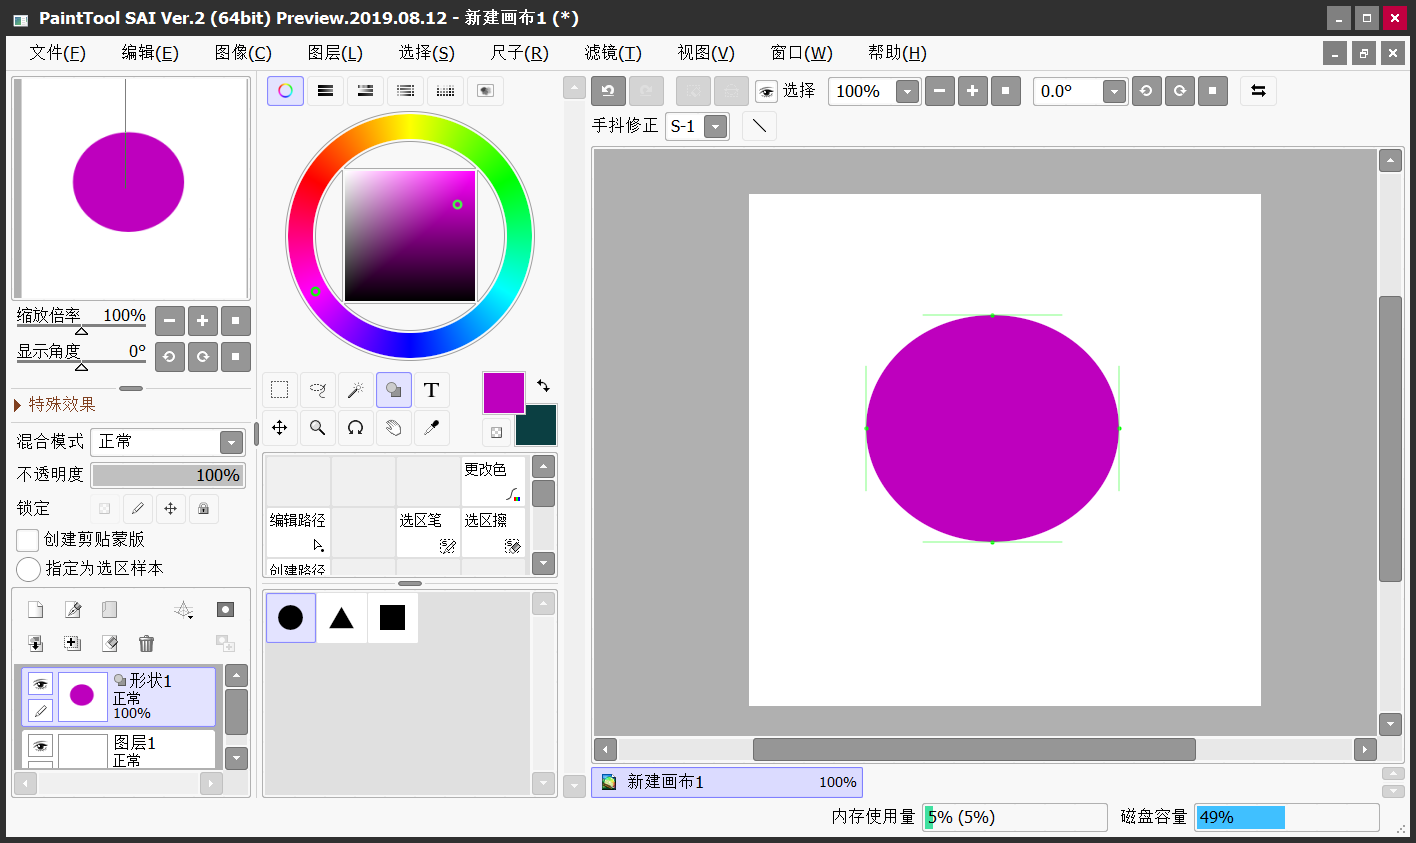Open the 视图(V) menu
The image size is (1416, 843).
point(706,53)
